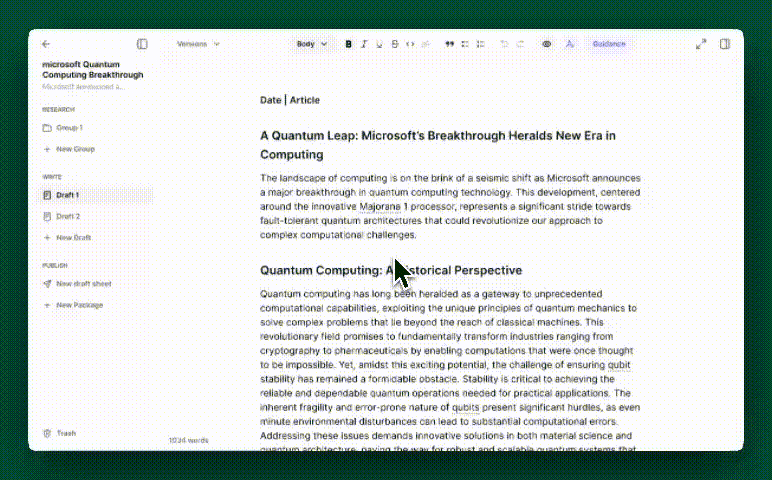Click the greyed icon after the code button
Screen dimensions: 772x480
(x=426, y=44)
